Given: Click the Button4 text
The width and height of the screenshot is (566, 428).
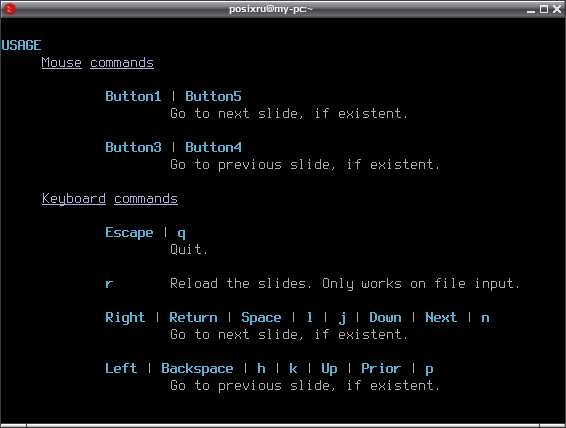Looking at the screenshot, I should point(213,147).
